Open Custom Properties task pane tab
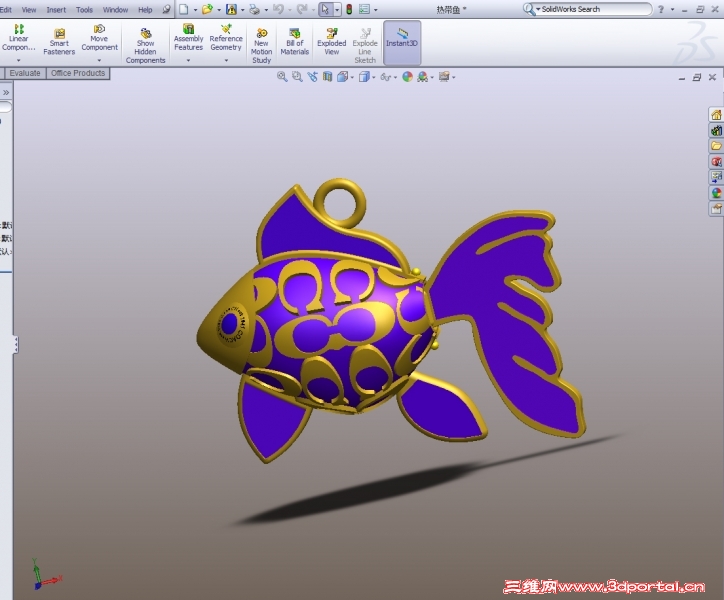Viewport: 724px width, 600px height. click(716, 208)
